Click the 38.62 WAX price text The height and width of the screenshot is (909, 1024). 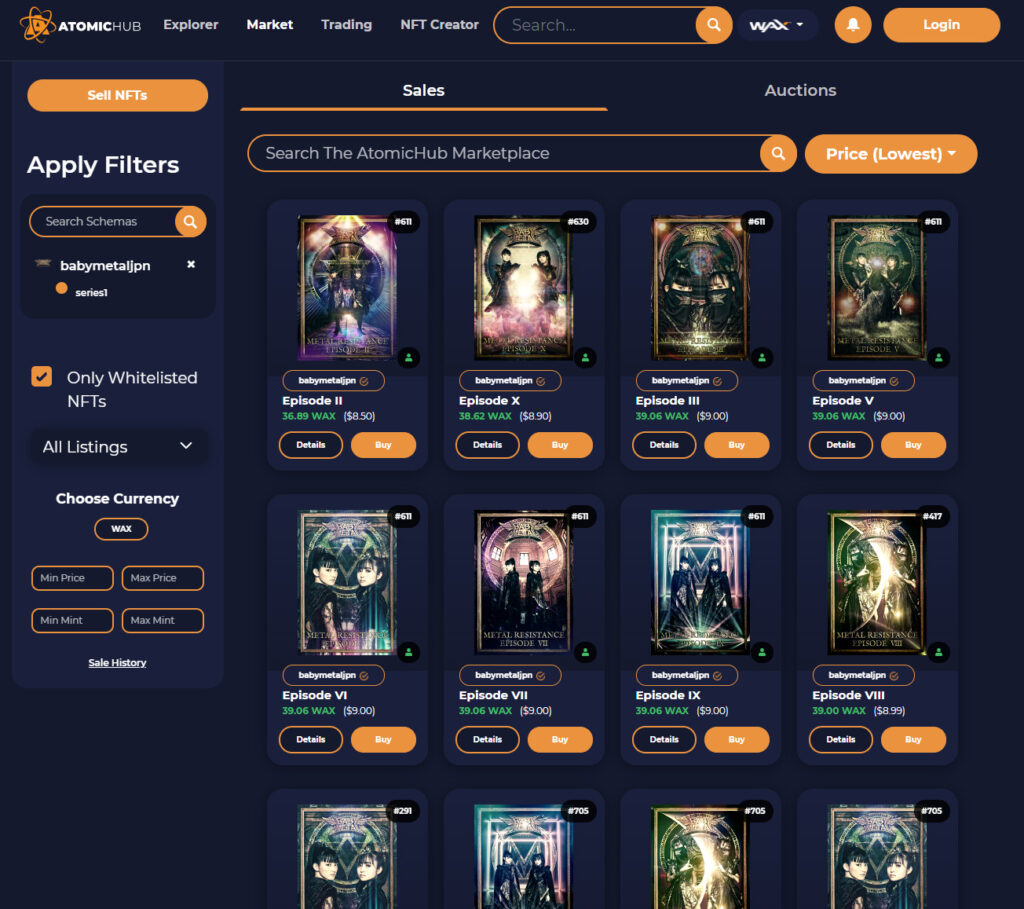coord(485,416)
